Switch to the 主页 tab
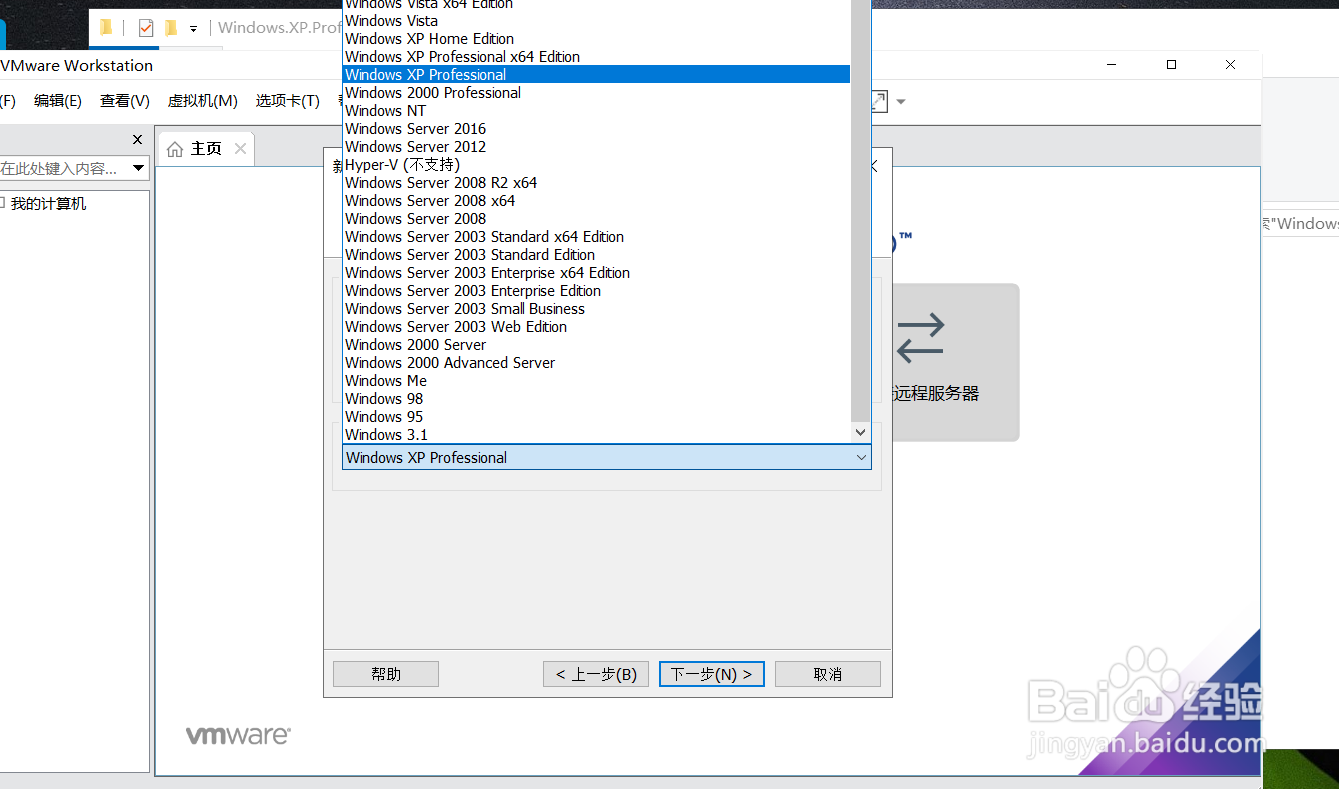This screenshot has height=789, width=1339. pyautogui.click(x=206, y=149)
